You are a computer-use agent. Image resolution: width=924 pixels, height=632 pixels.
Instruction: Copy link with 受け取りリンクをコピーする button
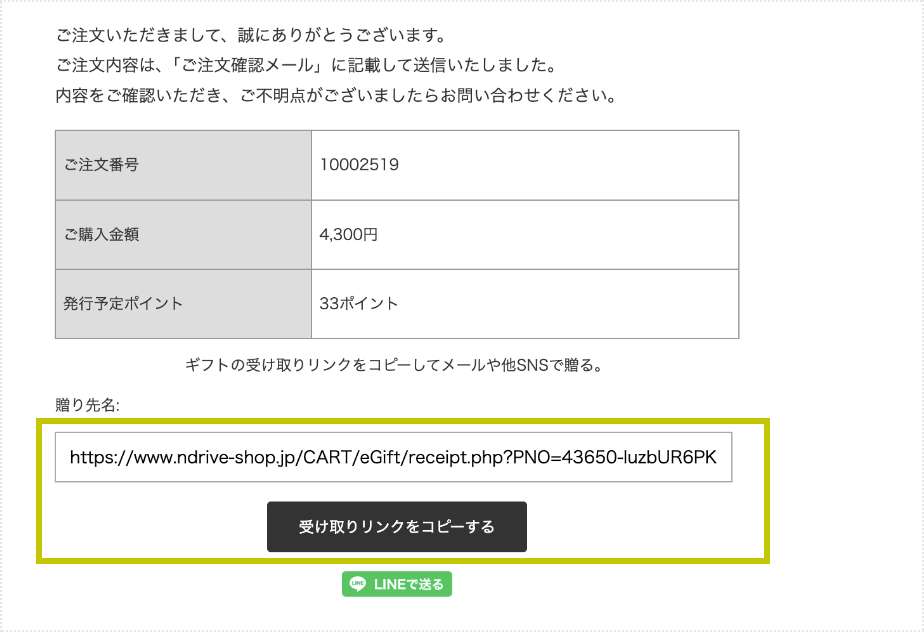397,526
